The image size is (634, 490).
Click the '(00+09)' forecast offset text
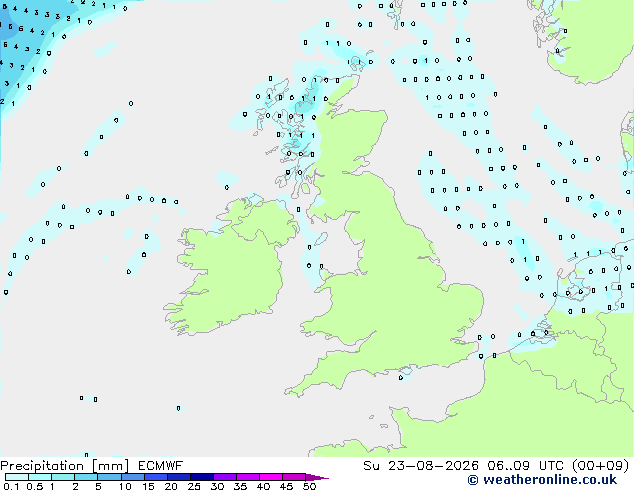point(601,466)
